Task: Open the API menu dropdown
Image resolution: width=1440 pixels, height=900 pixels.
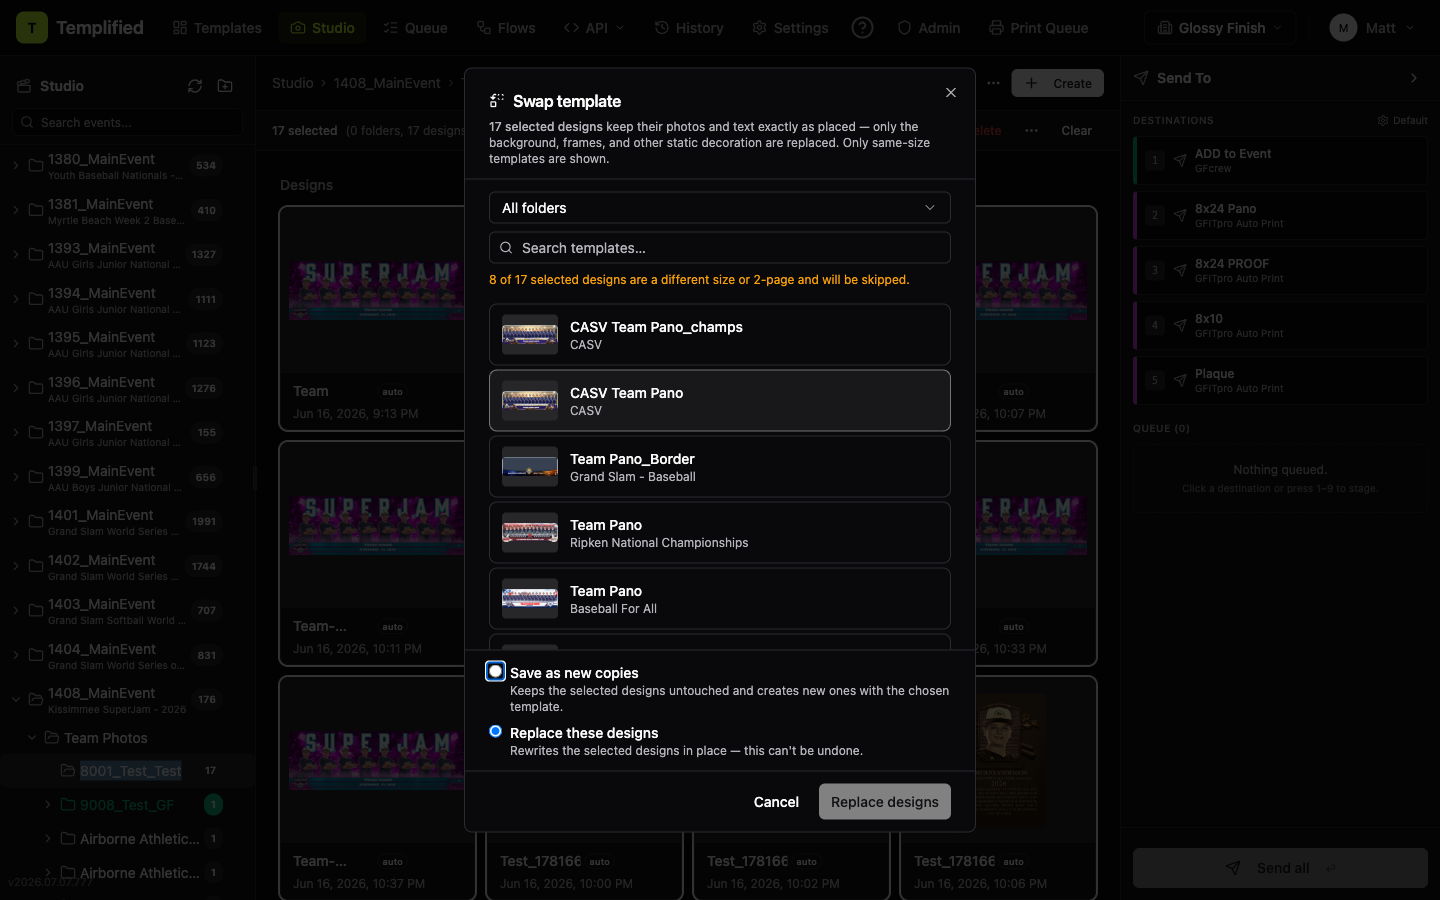Action: pyautogui.click(x=594, y=28)
